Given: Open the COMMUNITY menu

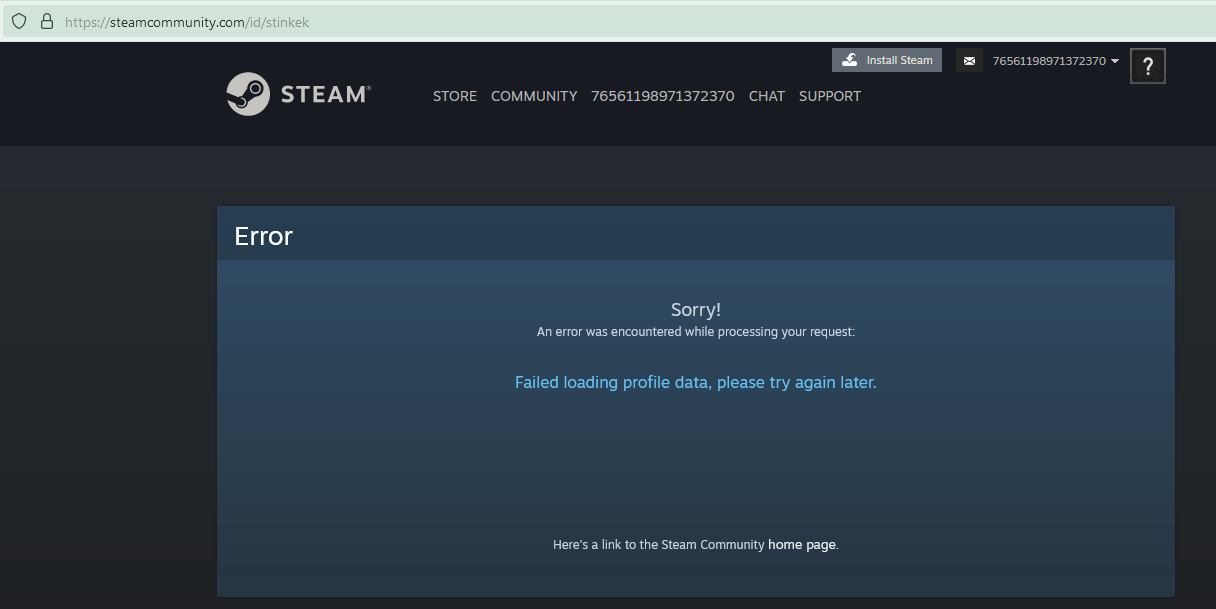Looking at the screenshot, I should 534,96.
